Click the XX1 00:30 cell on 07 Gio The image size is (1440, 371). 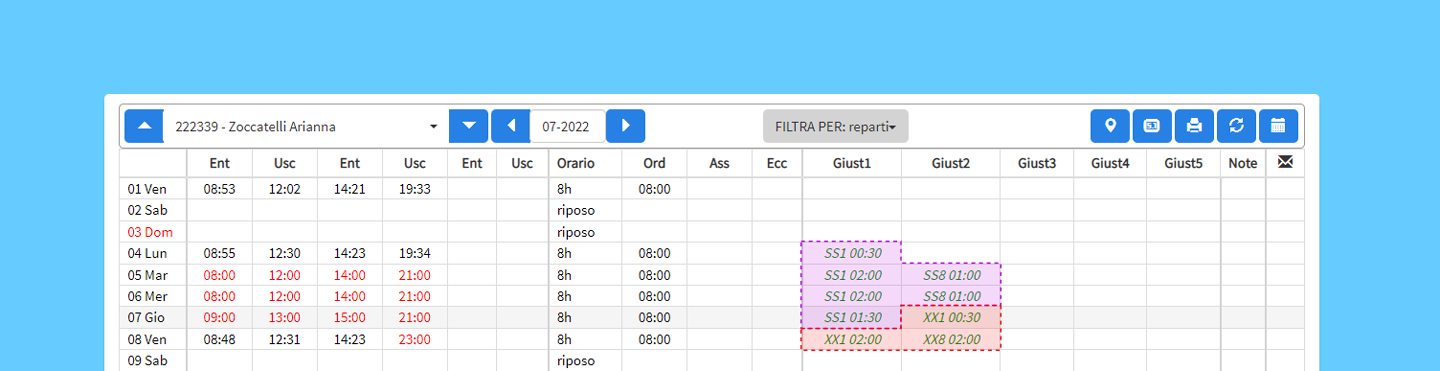(951, 317)
